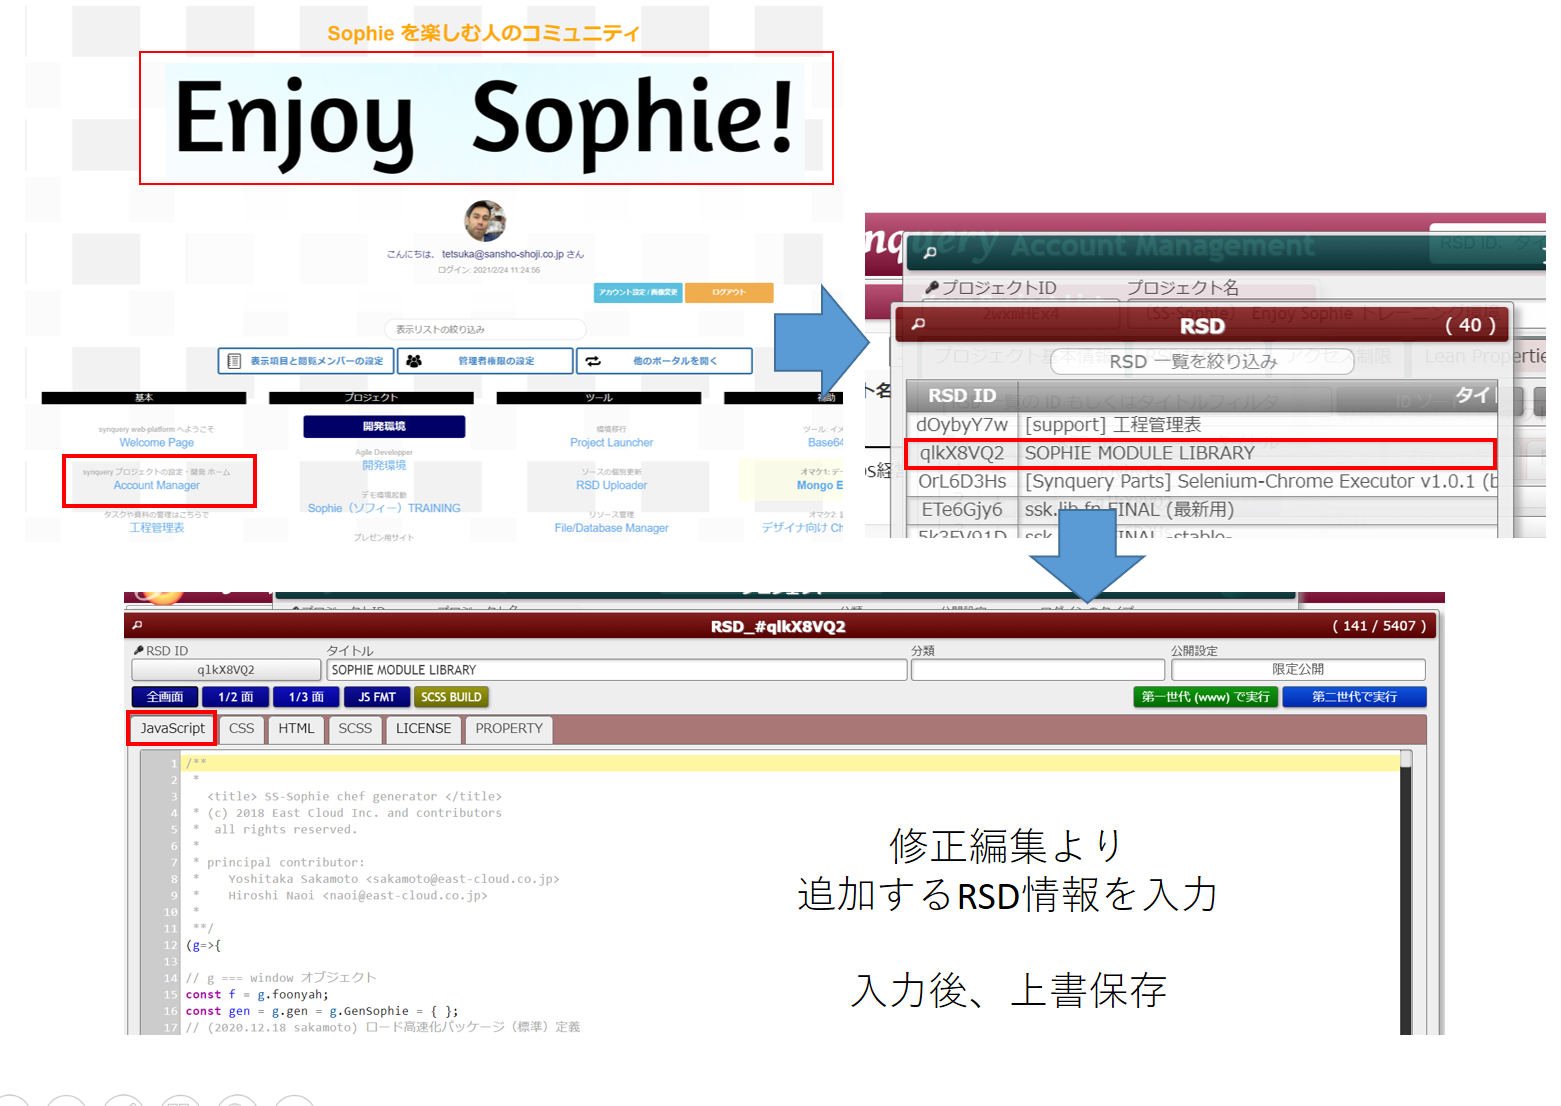Viewport: 1561px width, 1106px height.
Task: Click the people icon on 管理者権限の設定
Action: (414, 361)
